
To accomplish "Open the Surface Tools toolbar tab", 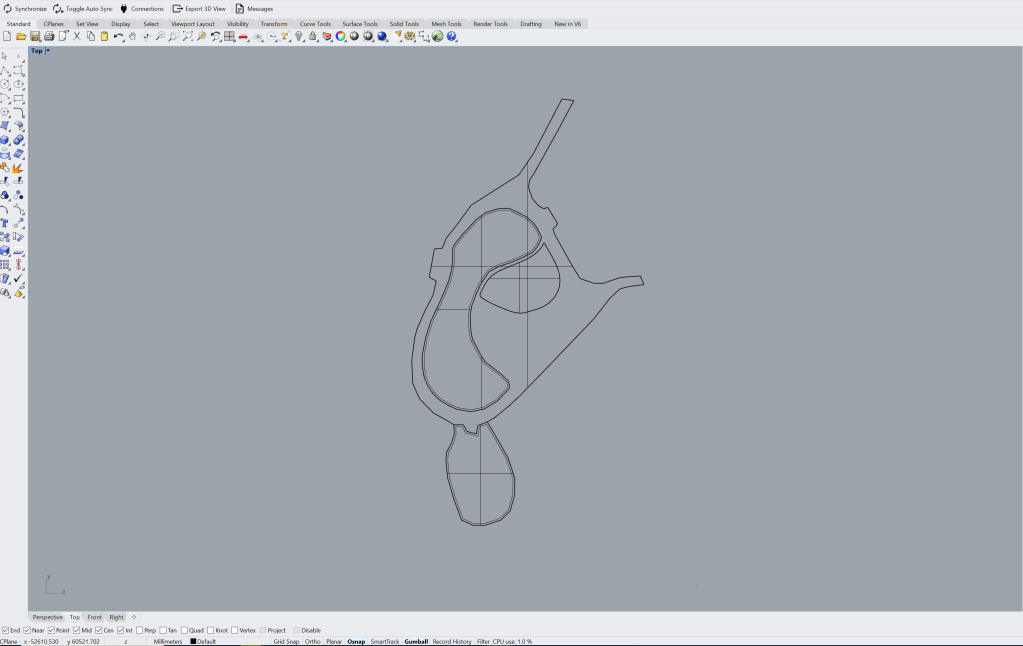I will tap(359, 23).
